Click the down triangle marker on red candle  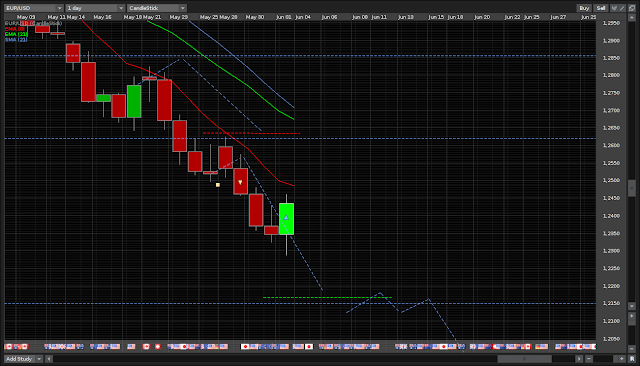click(x=240, y=182)
